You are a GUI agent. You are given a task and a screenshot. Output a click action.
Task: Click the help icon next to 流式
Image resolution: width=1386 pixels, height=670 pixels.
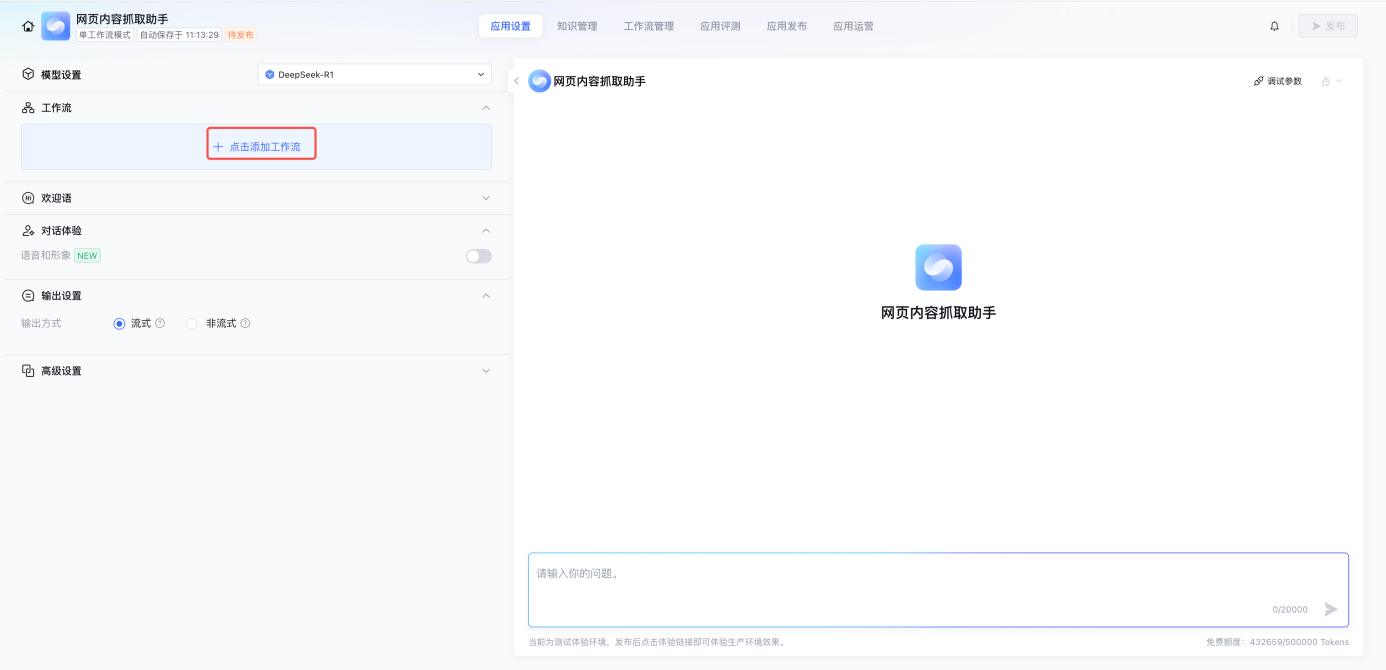point(160,323)
